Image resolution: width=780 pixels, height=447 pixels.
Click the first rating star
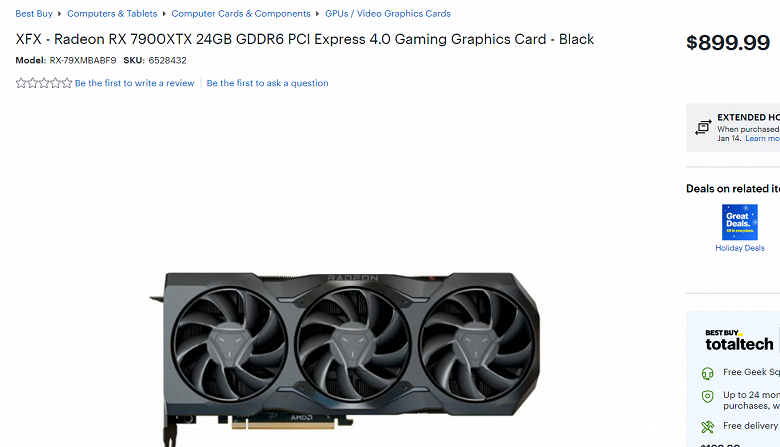pyautogui.click(x=21, y=83)
